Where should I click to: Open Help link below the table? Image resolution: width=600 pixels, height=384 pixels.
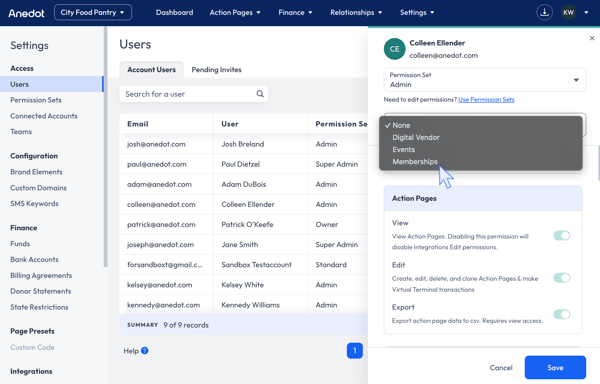pyautogui.click(x=131, y=351)
